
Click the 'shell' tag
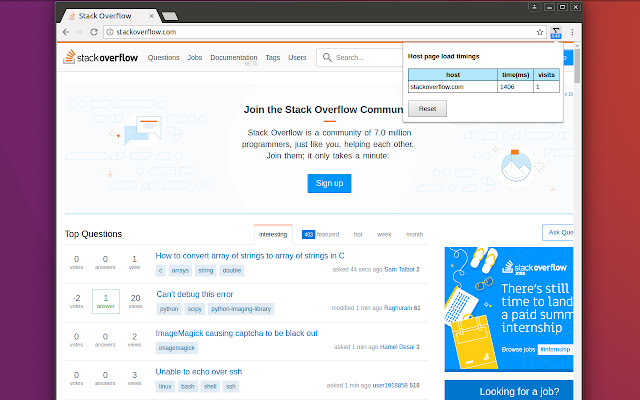point(210,386)
